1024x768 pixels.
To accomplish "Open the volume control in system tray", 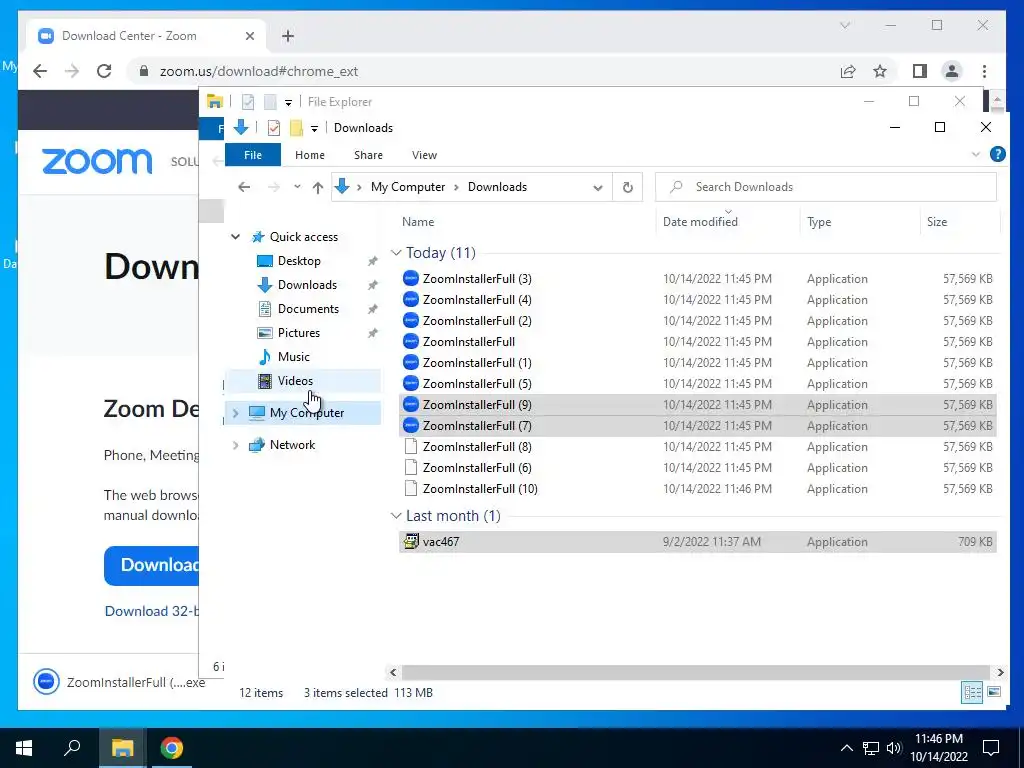I will click(x=894, y=748).
